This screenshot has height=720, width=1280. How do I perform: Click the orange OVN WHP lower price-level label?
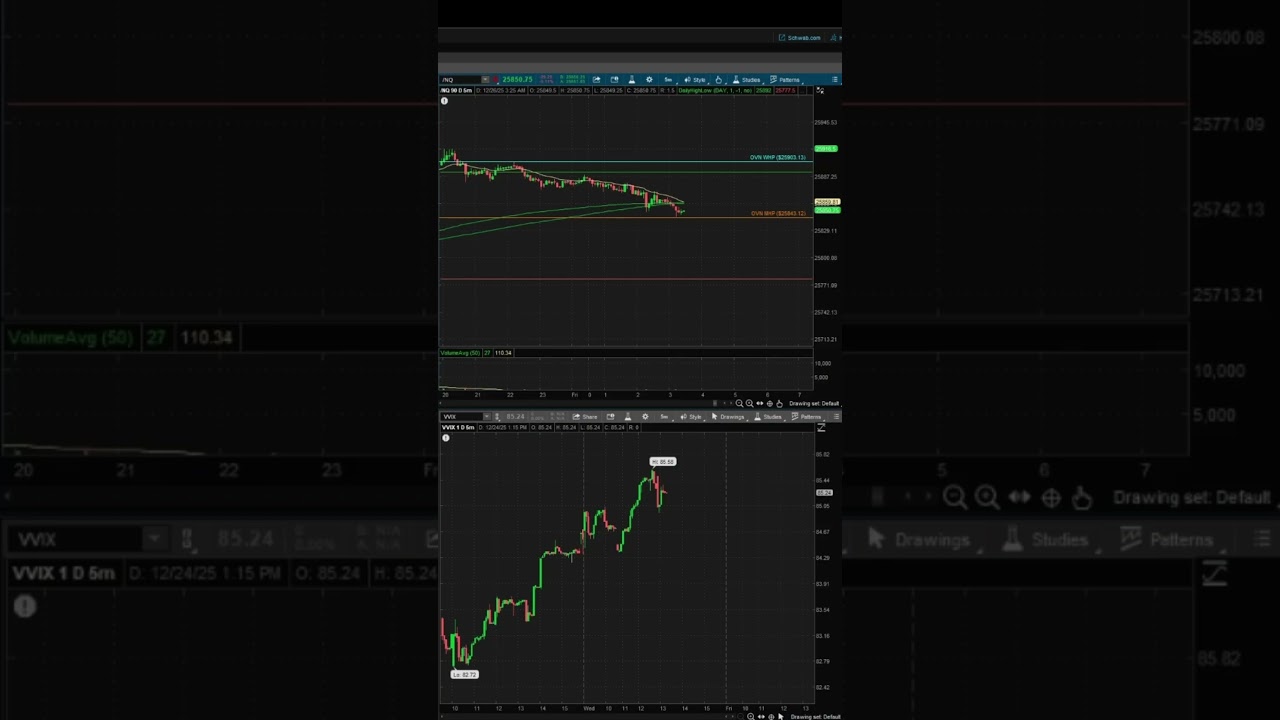(777, 213)
